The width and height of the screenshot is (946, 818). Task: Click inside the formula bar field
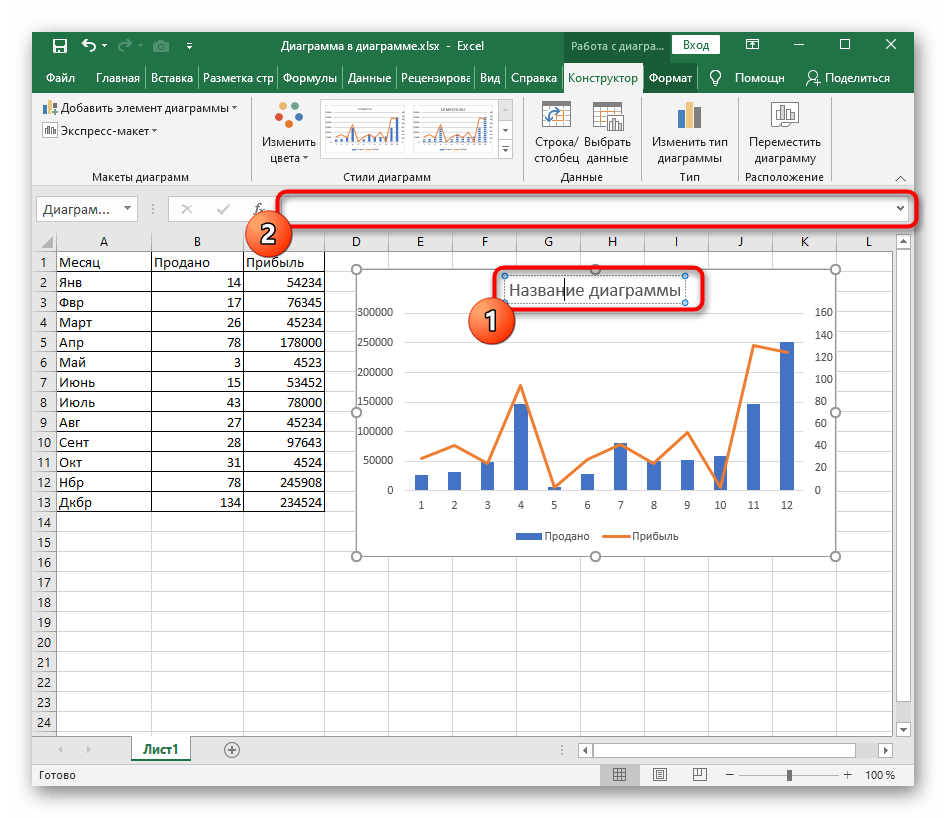(x=588, y=209)
